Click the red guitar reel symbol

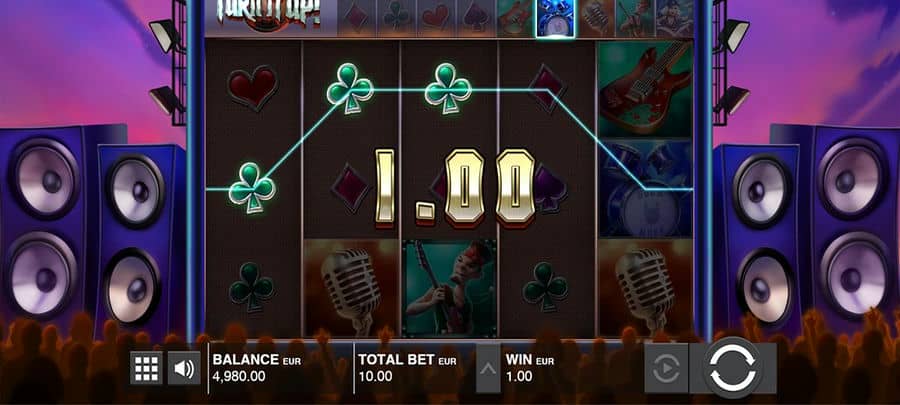[x=645, y=89]
